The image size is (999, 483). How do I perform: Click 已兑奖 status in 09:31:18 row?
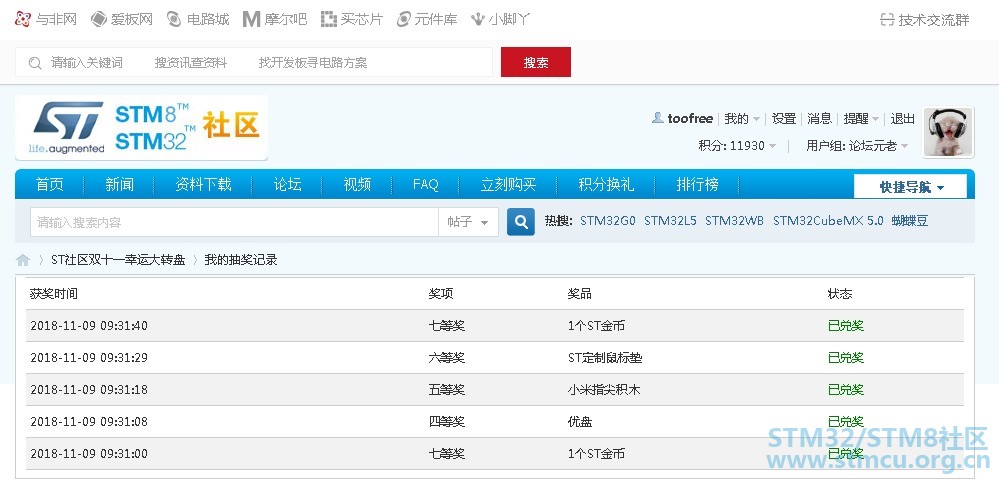[845, 390]
